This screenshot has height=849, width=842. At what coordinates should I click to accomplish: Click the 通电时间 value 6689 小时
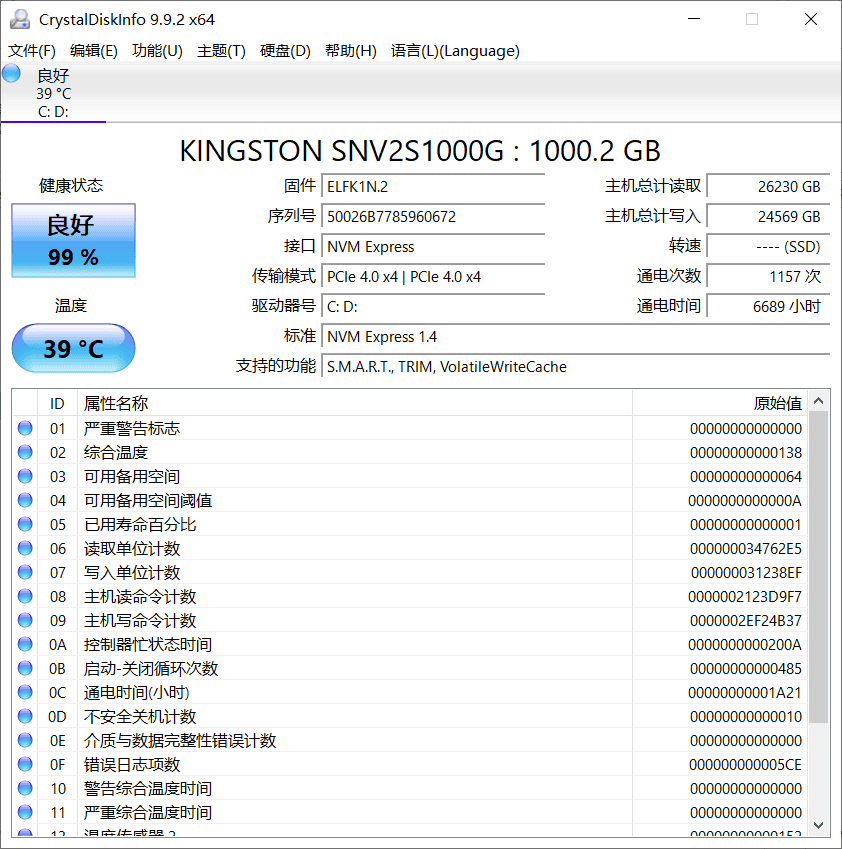tap(768, 307)
